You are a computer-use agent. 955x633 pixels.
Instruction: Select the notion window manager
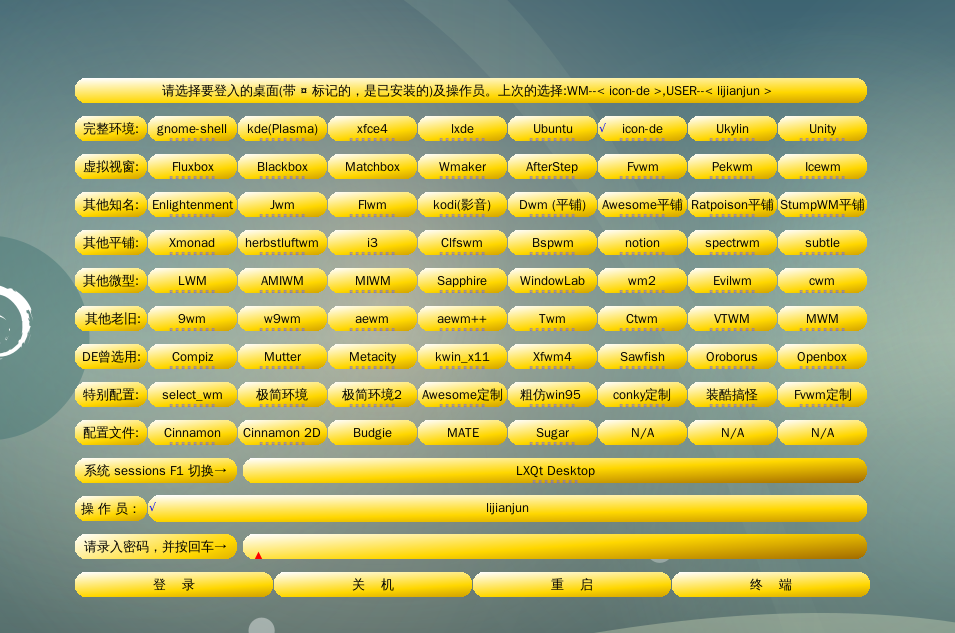642,242
